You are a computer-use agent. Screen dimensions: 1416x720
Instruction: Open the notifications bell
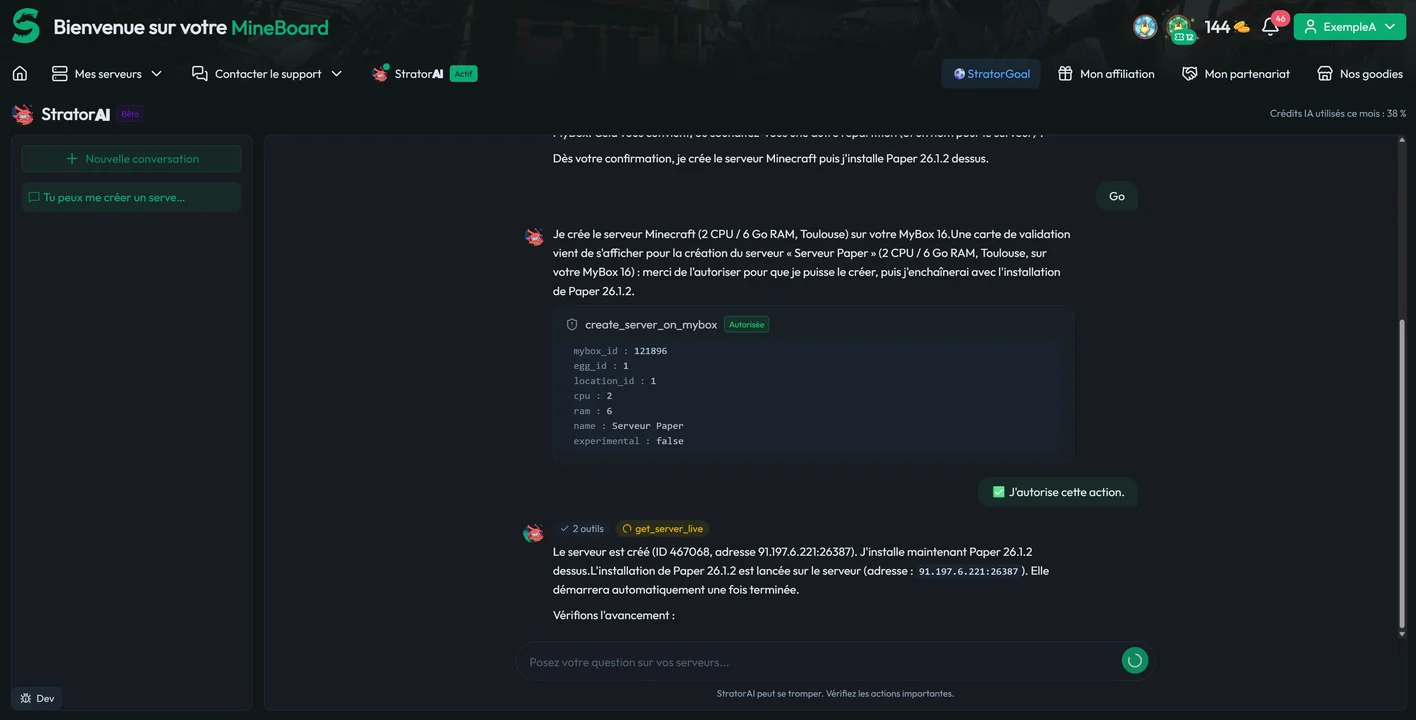[1270, 27]
